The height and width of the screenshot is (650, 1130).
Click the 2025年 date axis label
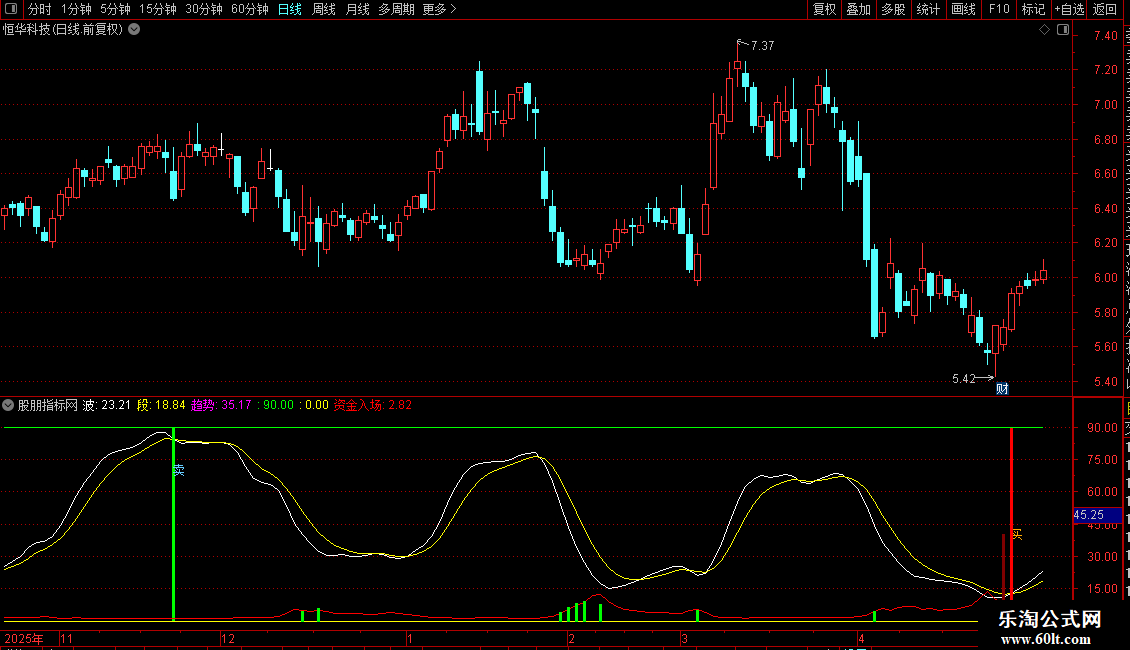[24, 638]
